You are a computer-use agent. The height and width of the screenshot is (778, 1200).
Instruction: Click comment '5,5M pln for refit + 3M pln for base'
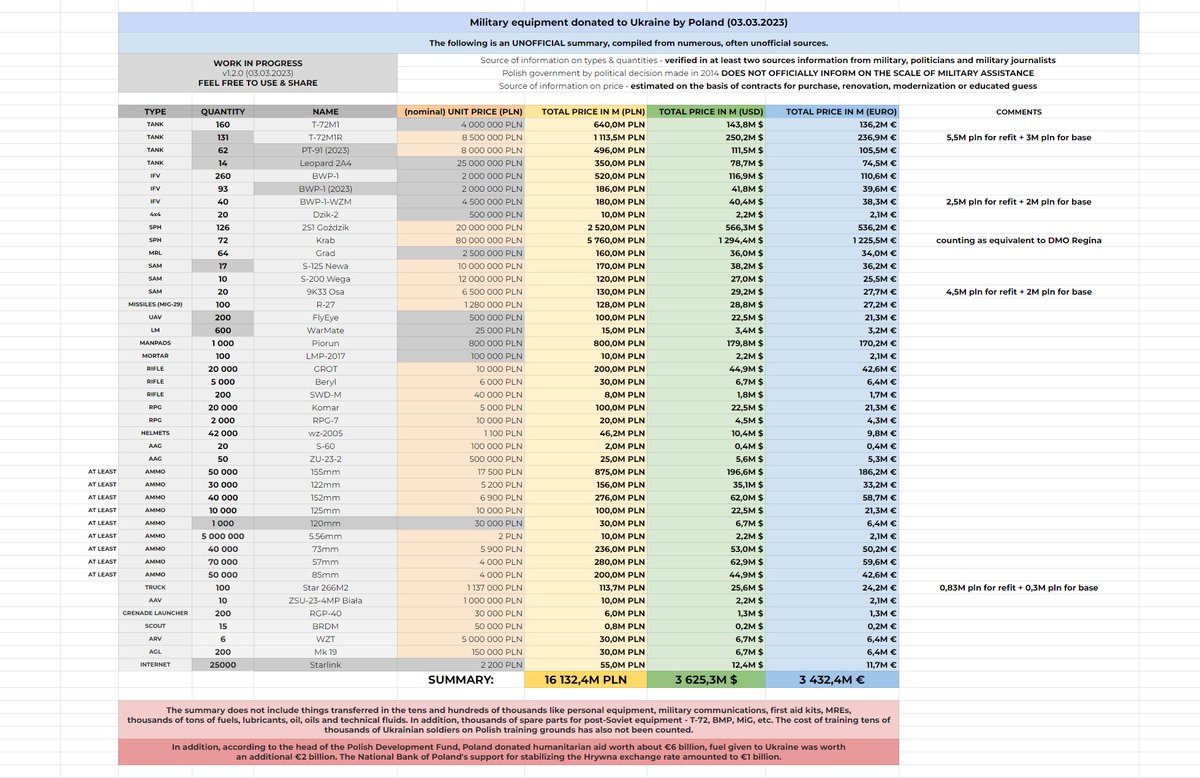(x=1019, y=137)
